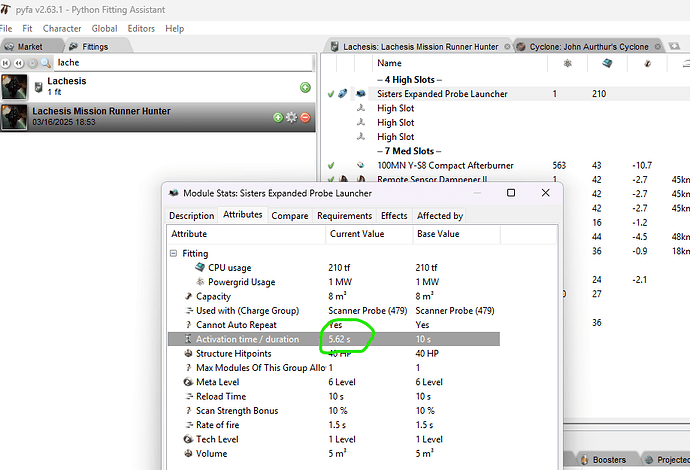Open the Help menu
690x470 pixels.
pos(175,29)
